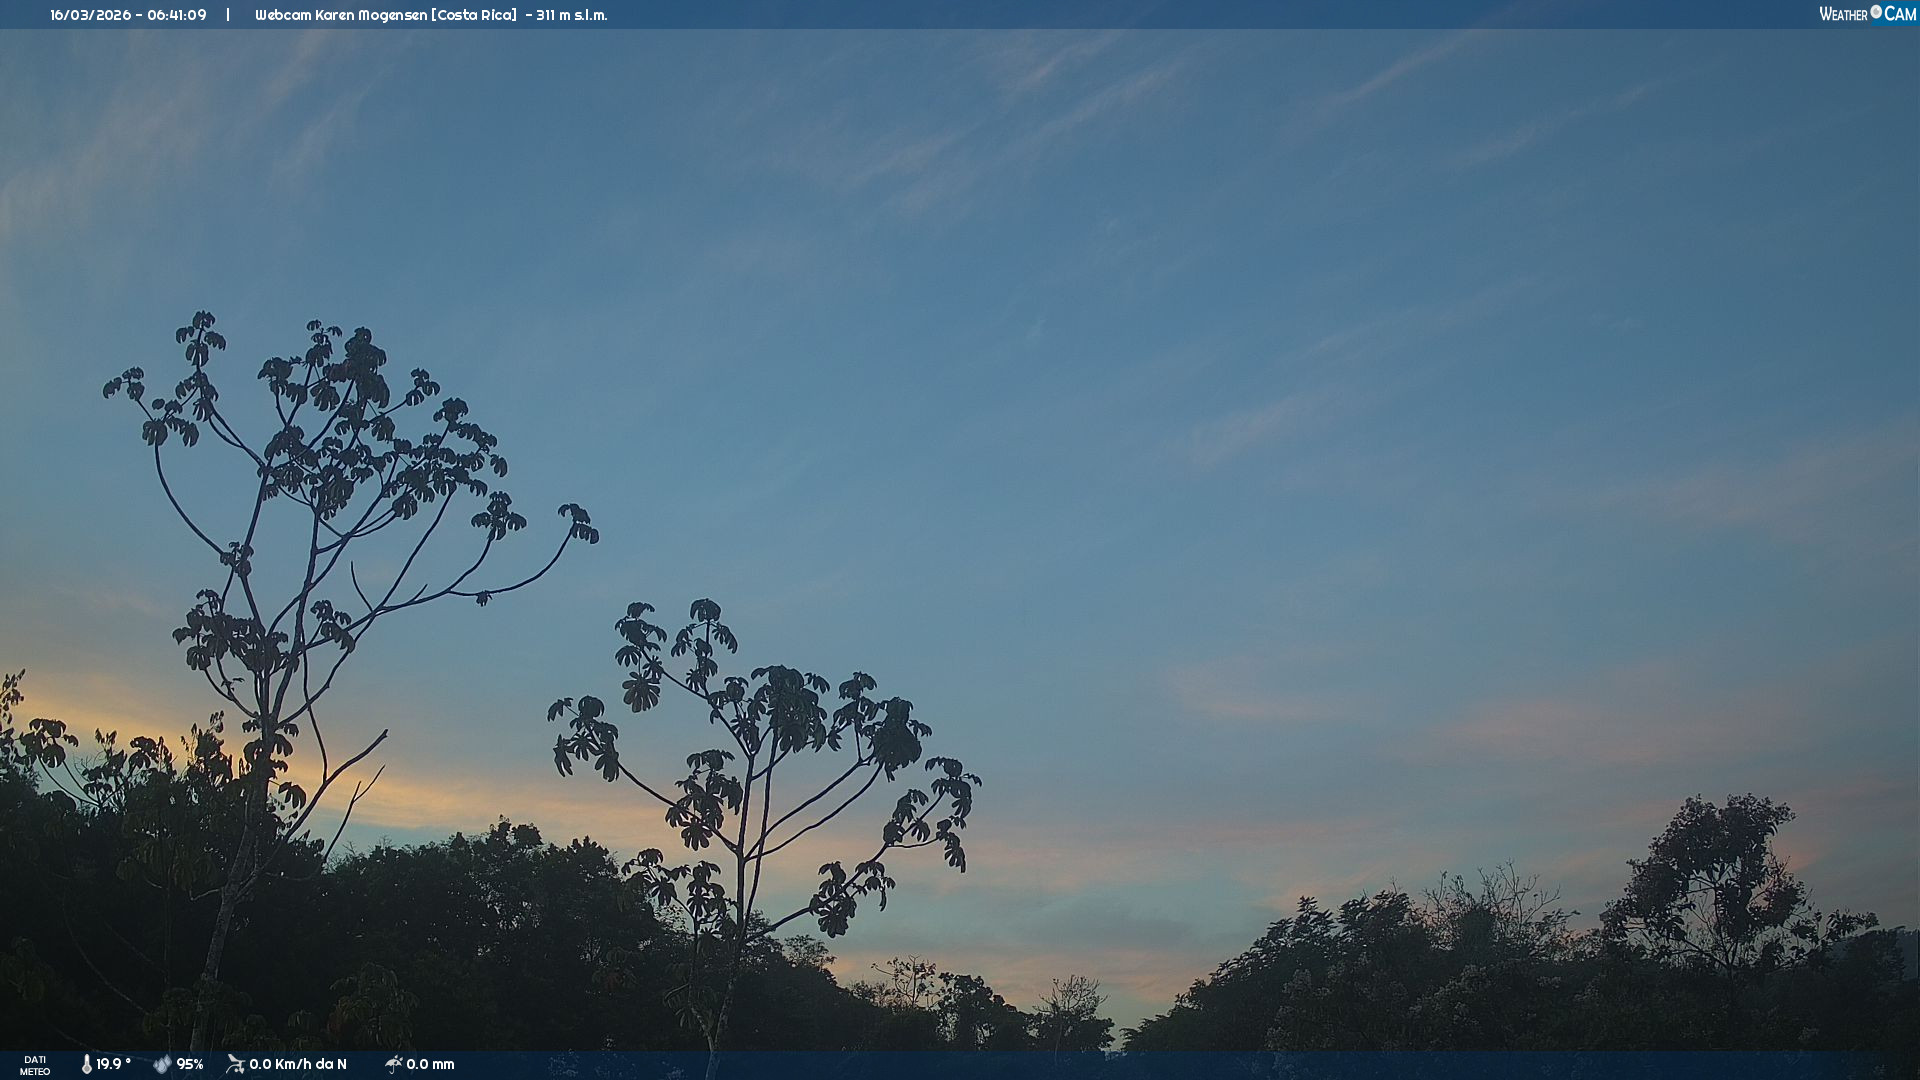The image size is (1920, 1080).
Task: Click the 95% humidity value
Action: pyautogui.click(x=190, y=1064)
